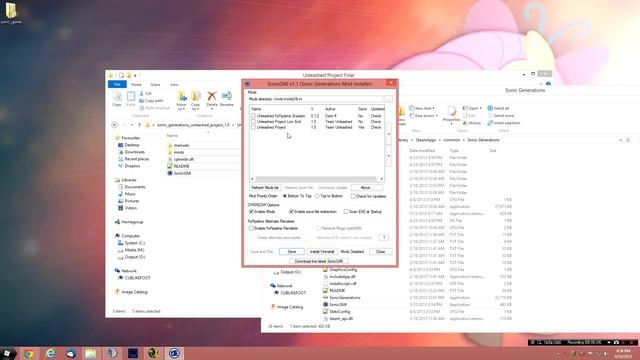
Task: Move selected mod up with arrow button
Action: click(x=389, y=134)
